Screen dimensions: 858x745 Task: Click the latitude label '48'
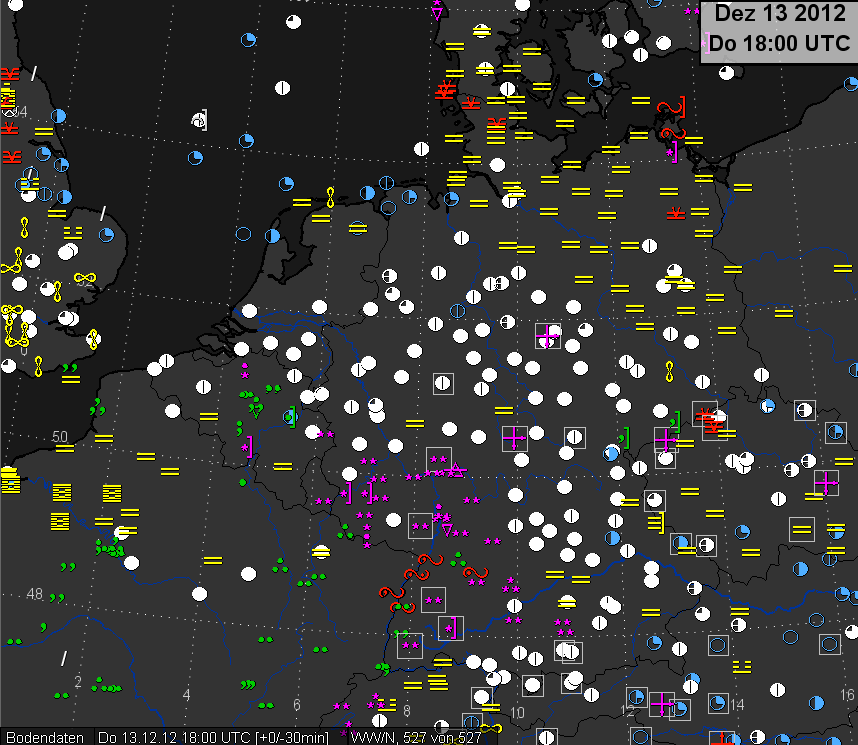(x=34, y=594)
